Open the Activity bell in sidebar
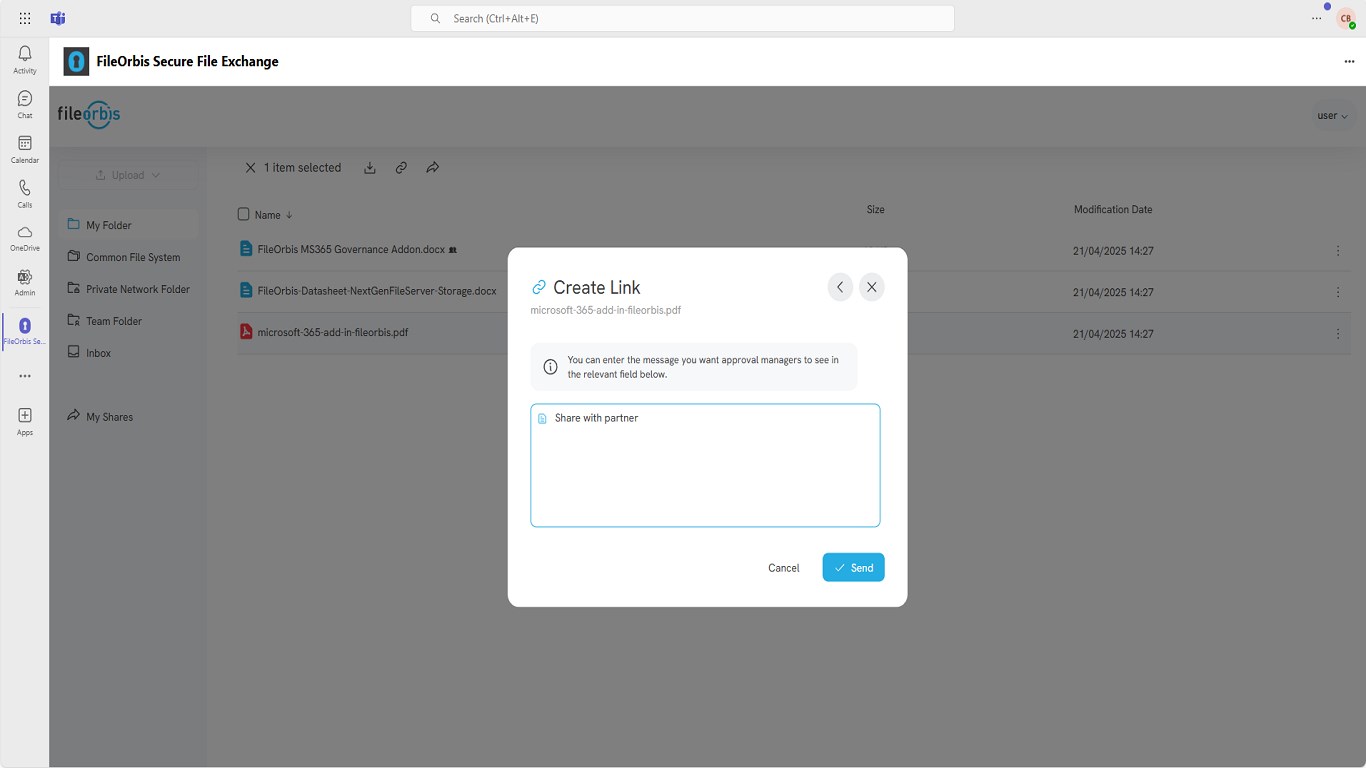This screenshot has width=1366, height=768. 25,59
